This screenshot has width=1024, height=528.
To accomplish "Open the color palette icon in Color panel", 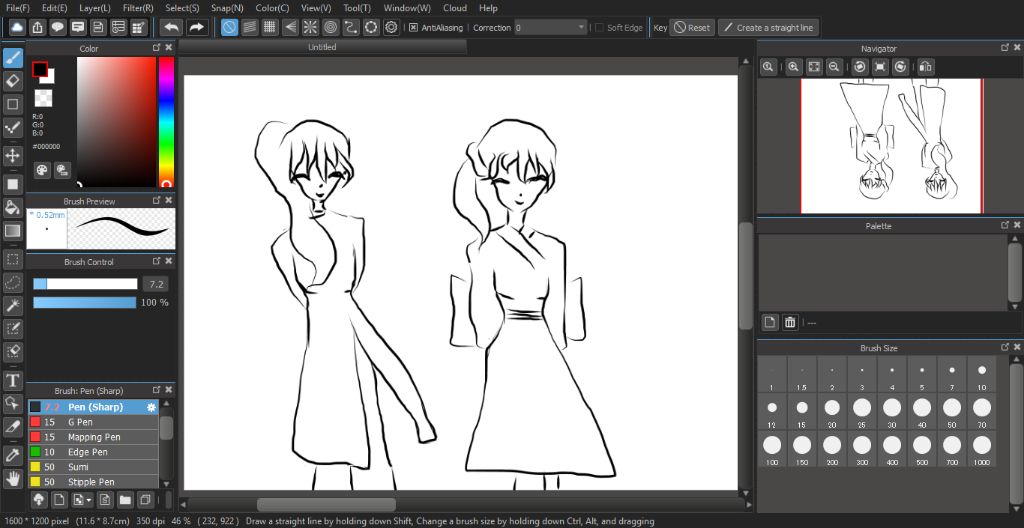I will pyautogui.click(x=42, y=170).
